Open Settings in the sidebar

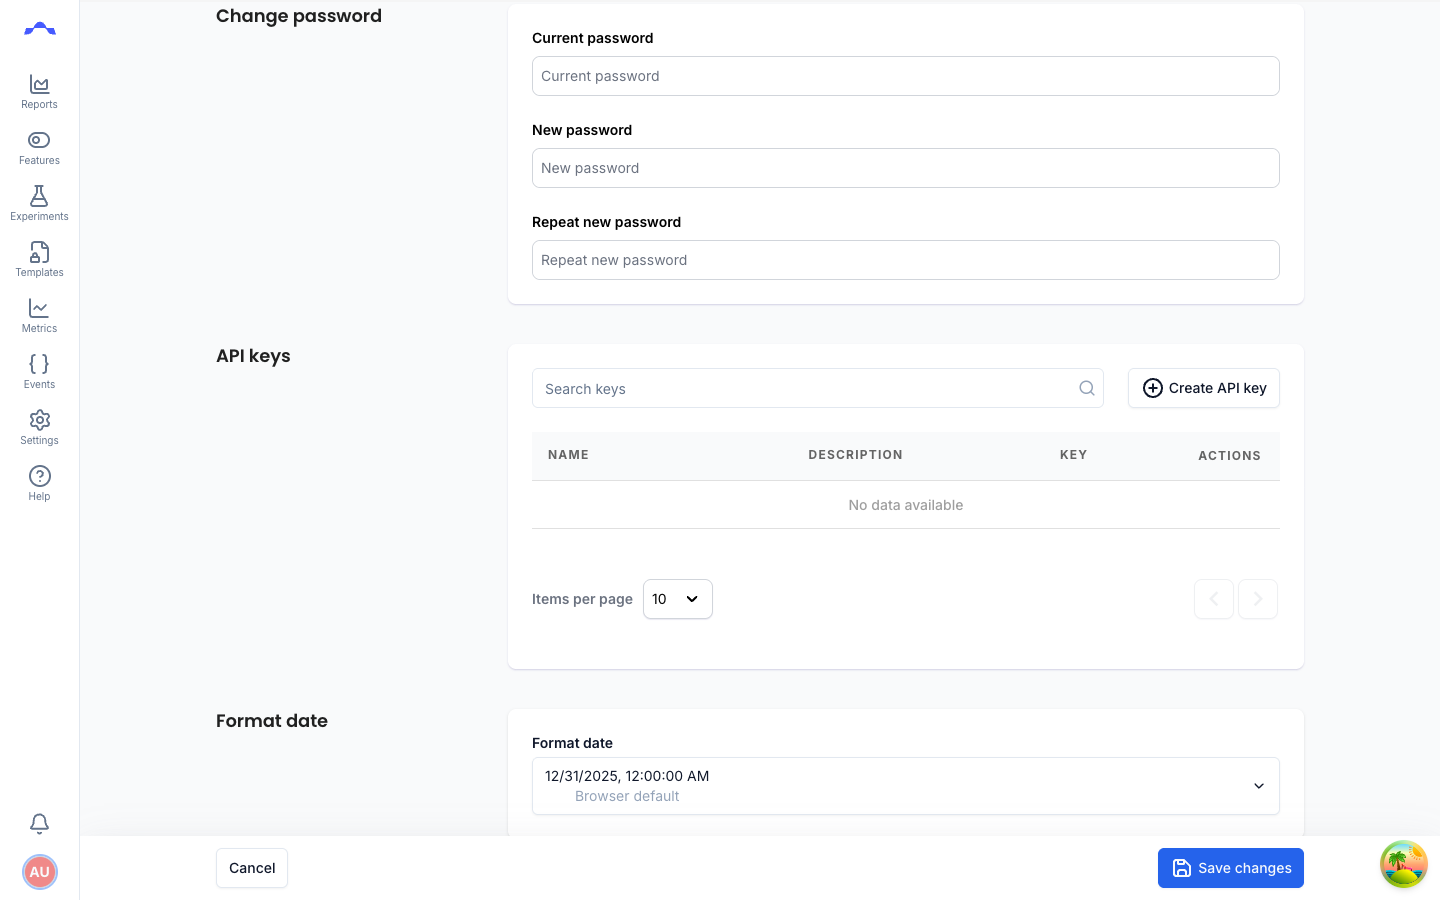coord(39,428)
